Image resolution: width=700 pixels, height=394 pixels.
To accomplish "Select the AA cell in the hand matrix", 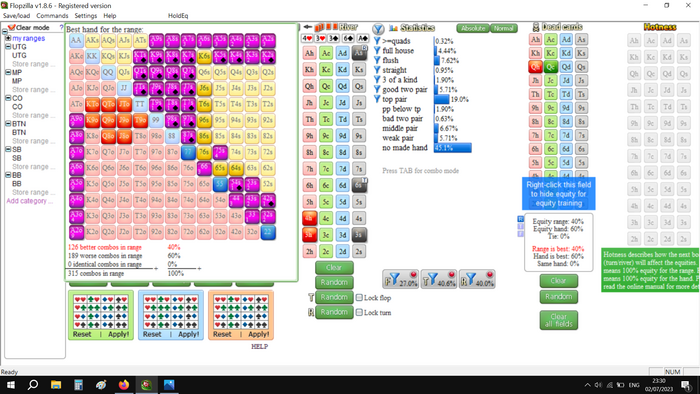I will point(76,40).
